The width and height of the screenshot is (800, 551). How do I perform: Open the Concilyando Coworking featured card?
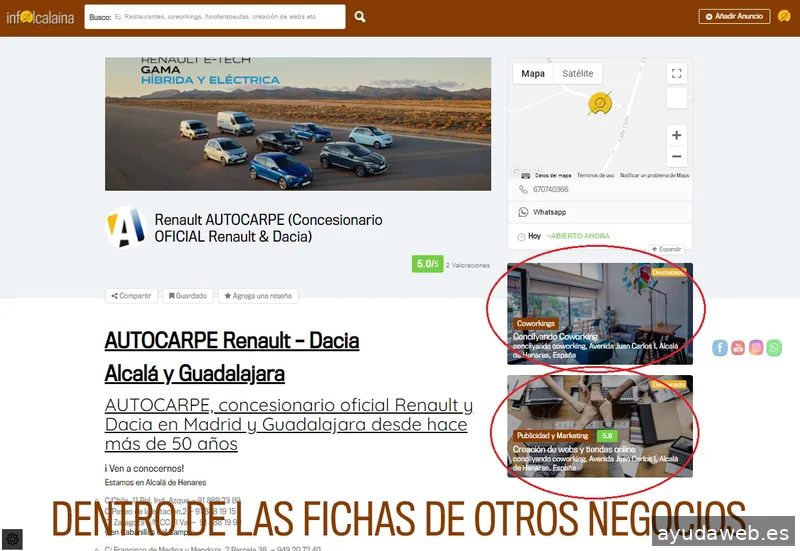[x=599, y=314]
